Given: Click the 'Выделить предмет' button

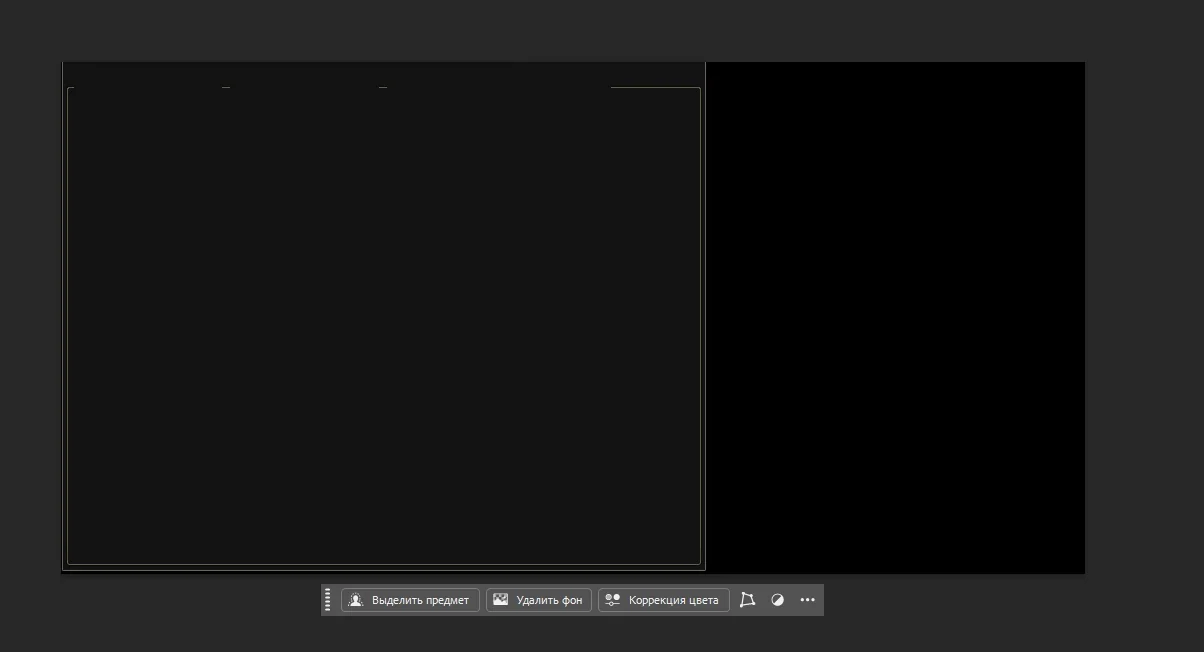Looking at the screenshot, I should 410,600.
